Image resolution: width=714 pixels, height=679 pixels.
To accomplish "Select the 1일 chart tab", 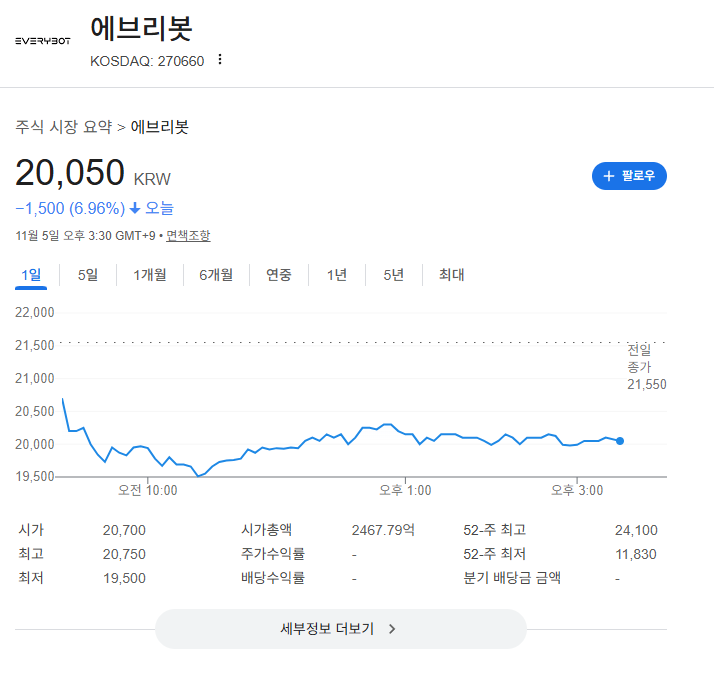I will tap(31, 275).
